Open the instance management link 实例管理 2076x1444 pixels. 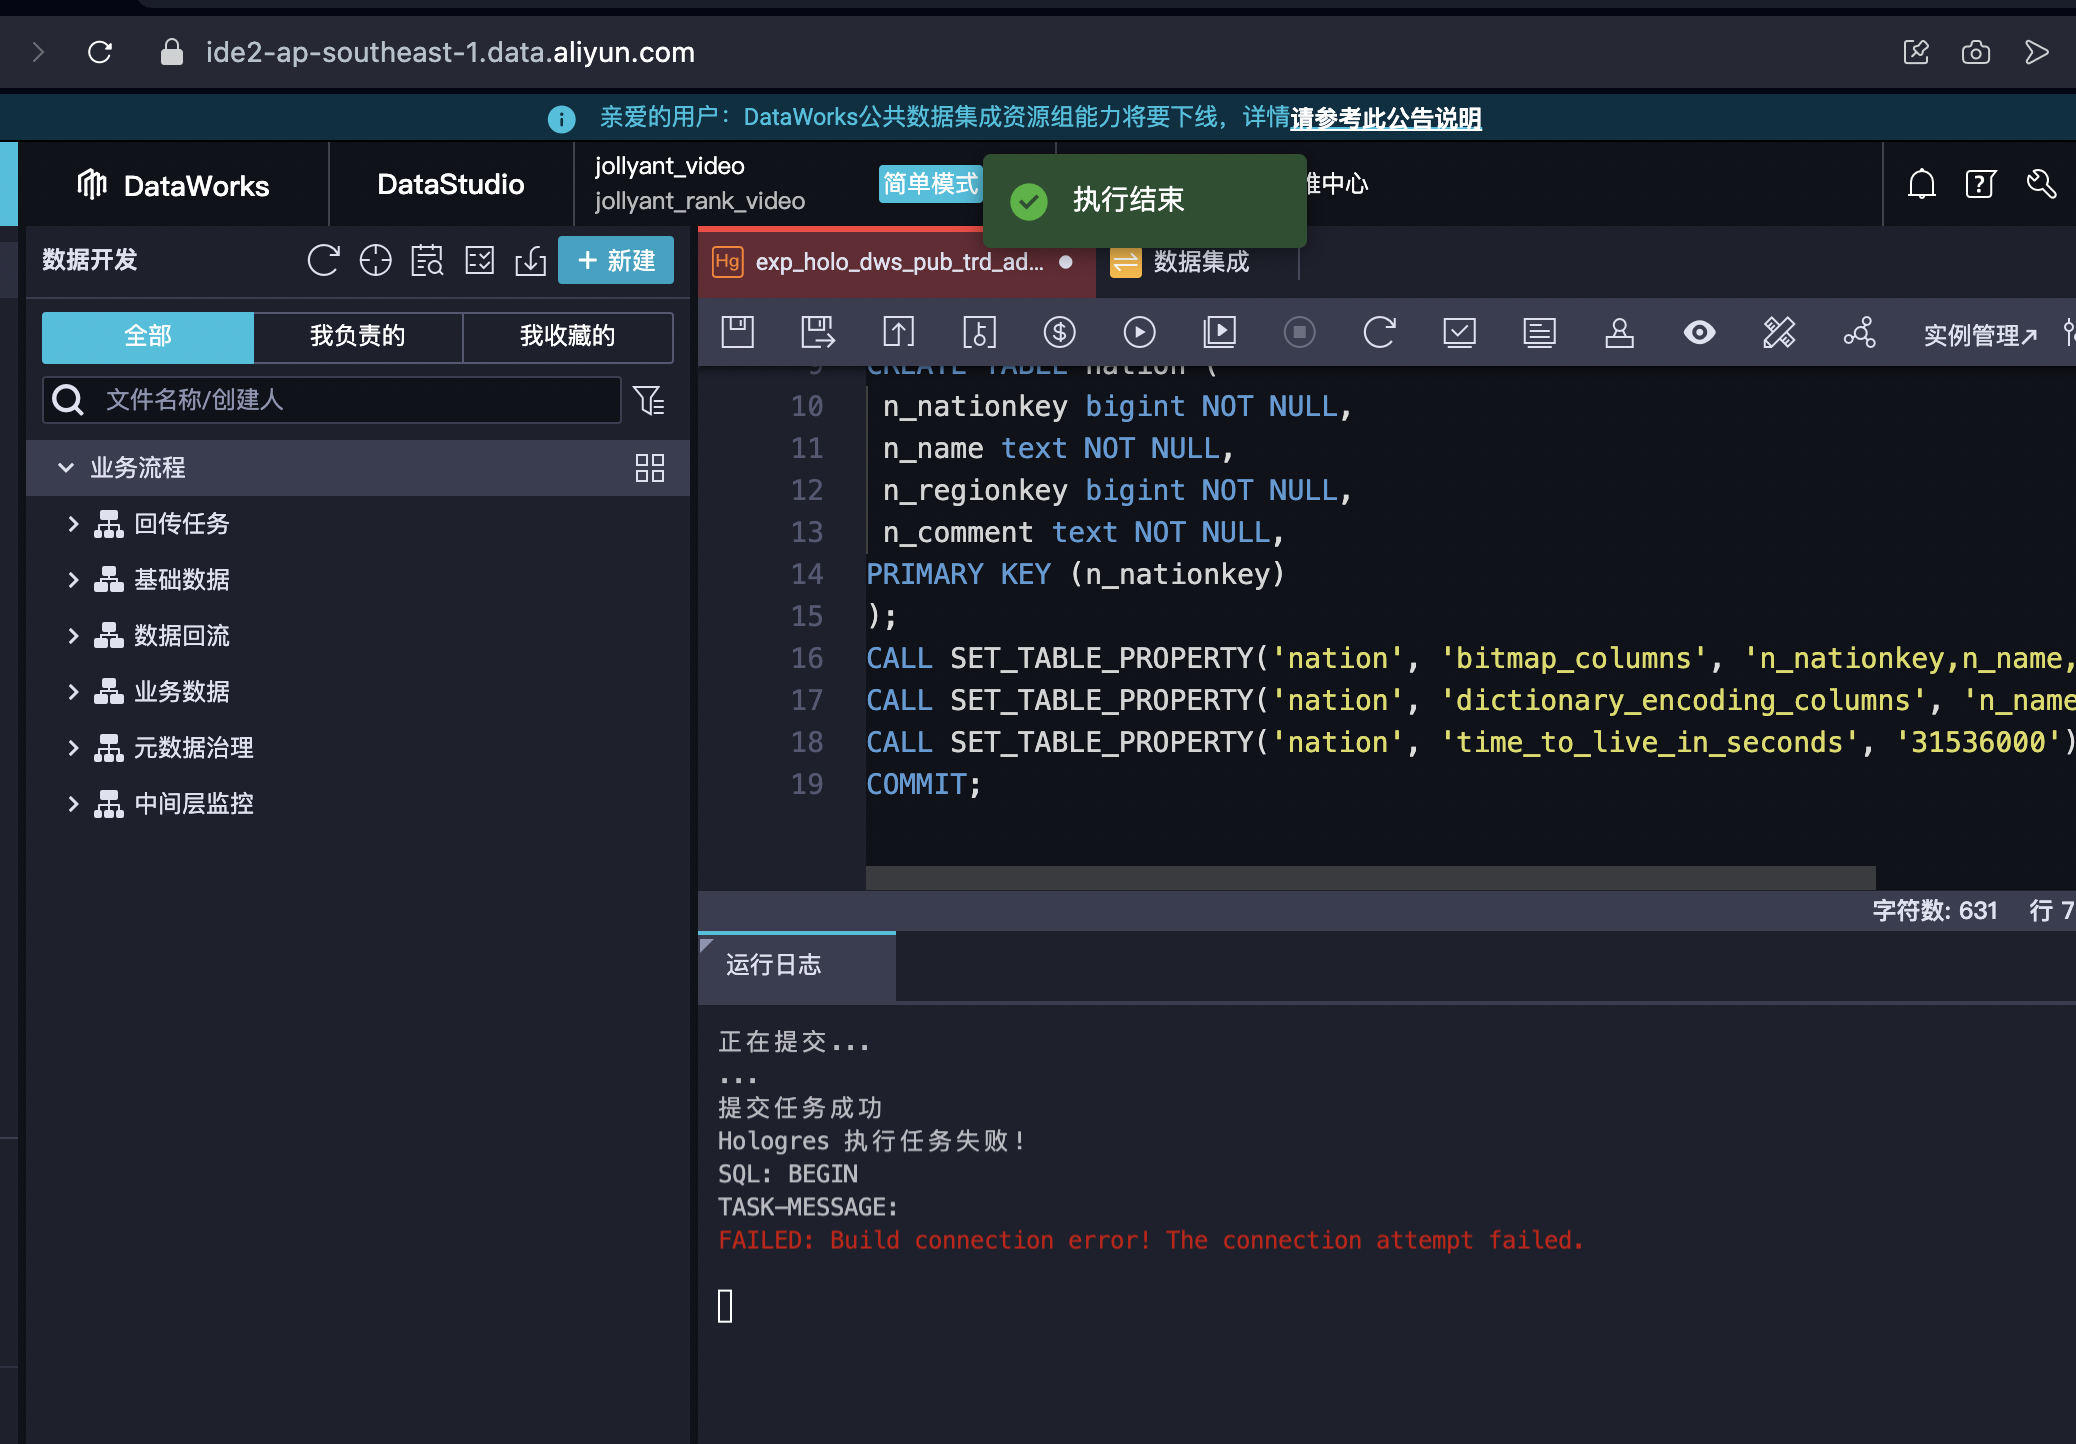pyautogui.click(x=1980, y=335)
